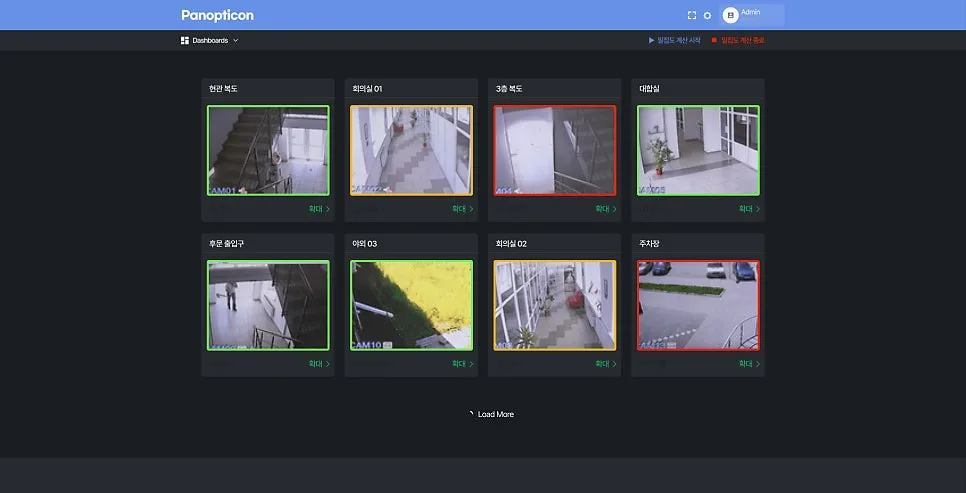Select the 3층 복도 card title

click(509, 89)
